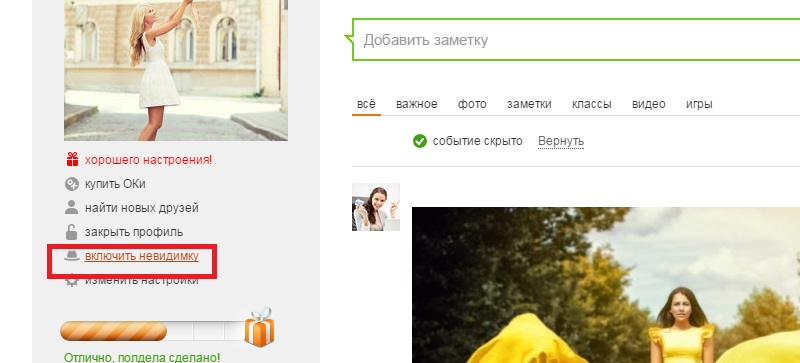Click the person icon beside найти новых друзей
Viewport: 800px width, 363px height.
[x=71, y=207]
